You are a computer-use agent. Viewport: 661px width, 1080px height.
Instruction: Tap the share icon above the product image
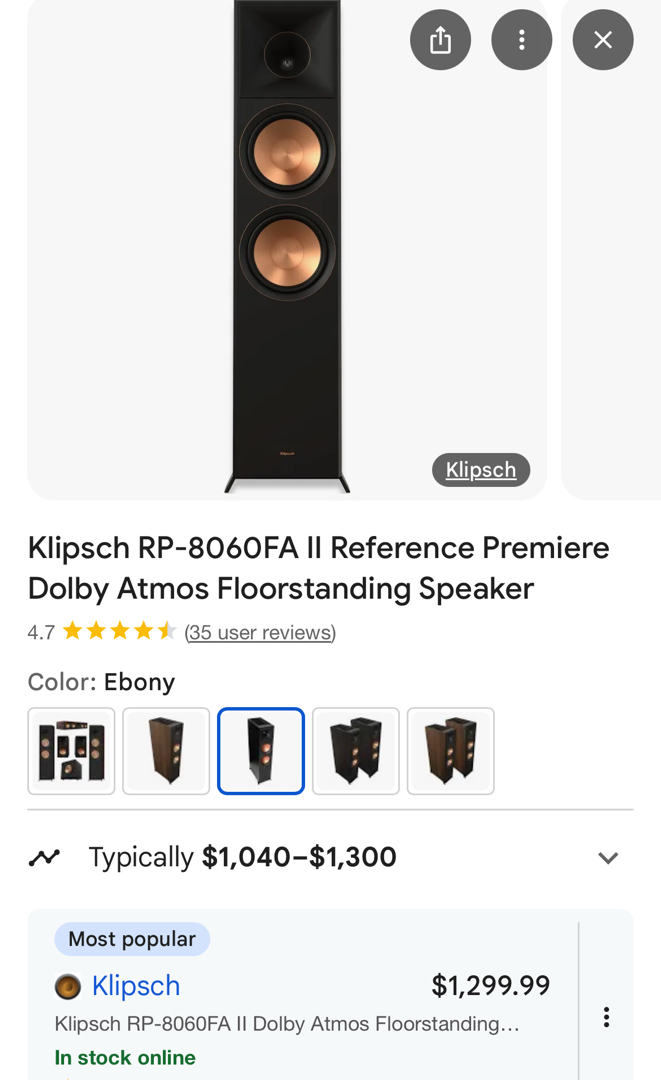click(440, 40)
